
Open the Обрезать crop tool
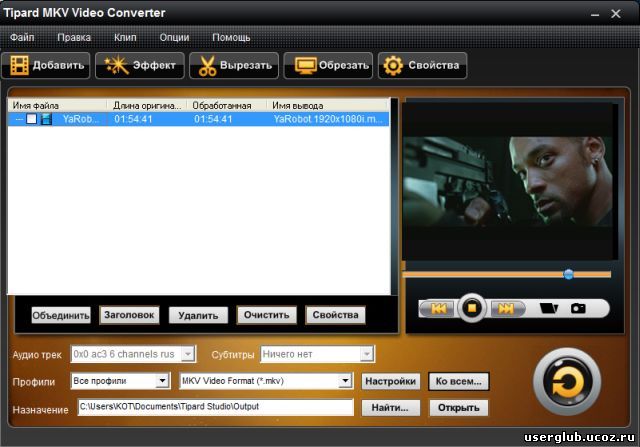point(328,65)
